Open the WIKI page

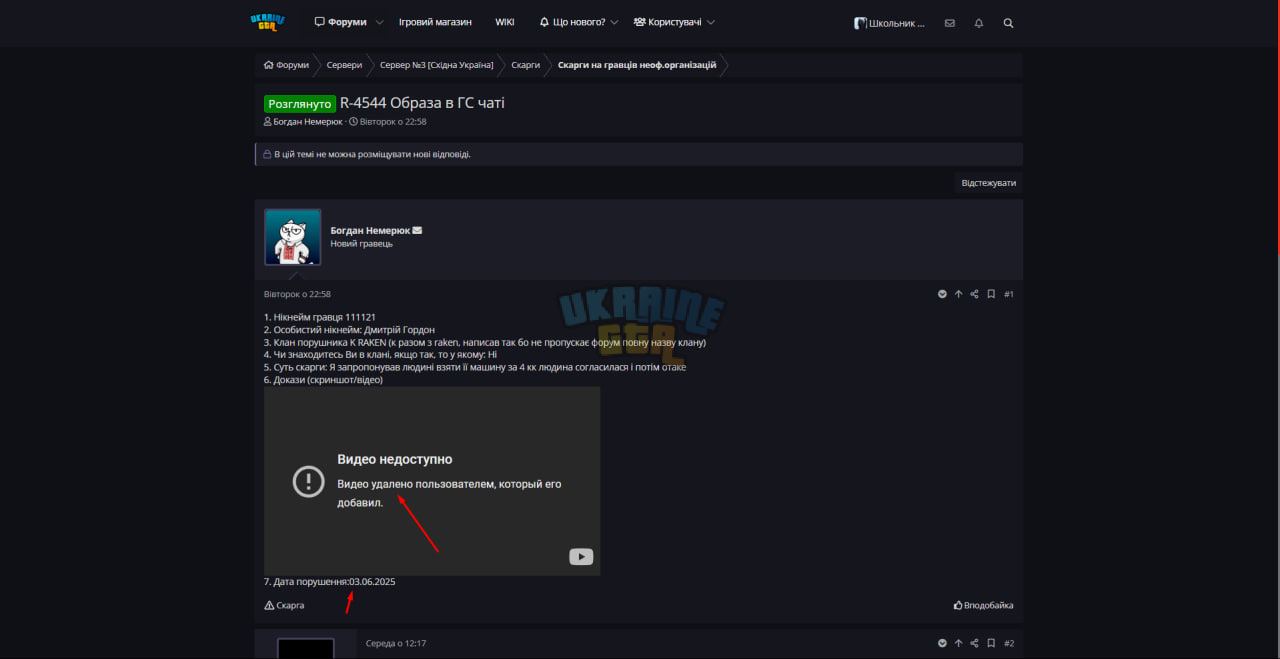click(x=505, y=22)
